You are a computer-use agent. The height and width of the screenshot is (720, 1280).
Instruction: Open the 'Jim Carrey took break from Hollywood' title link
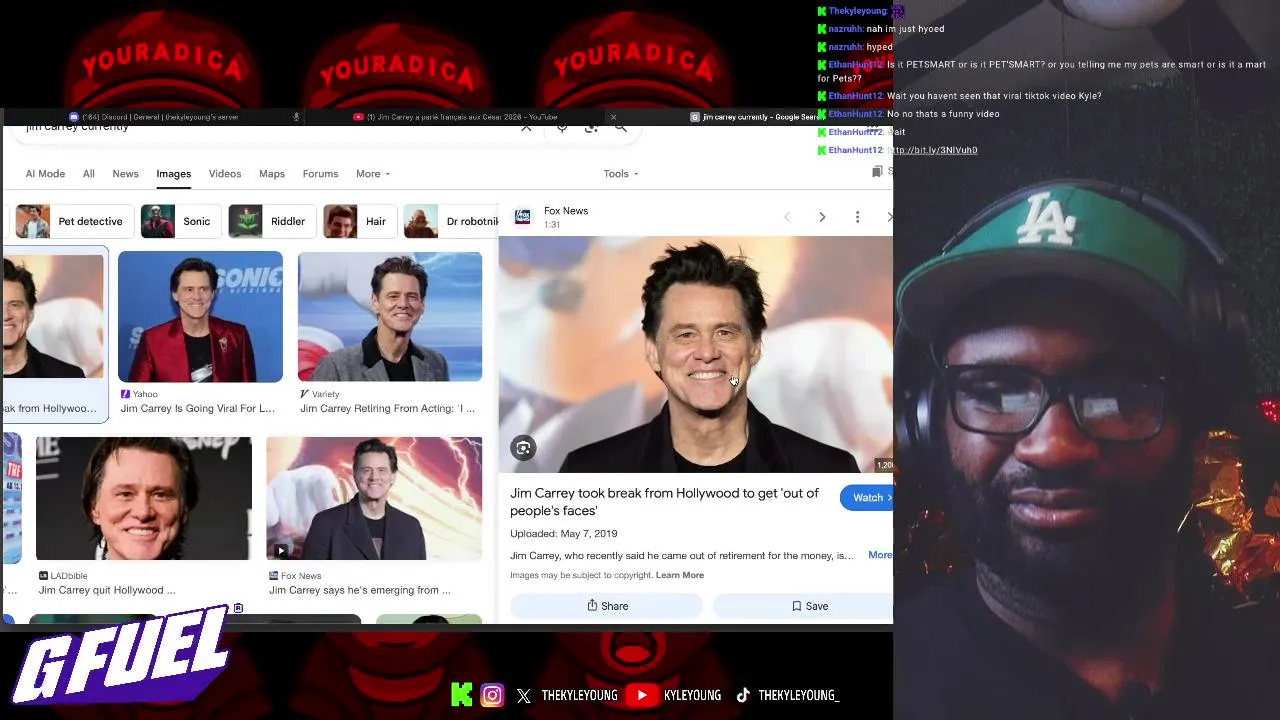[664, 502]
